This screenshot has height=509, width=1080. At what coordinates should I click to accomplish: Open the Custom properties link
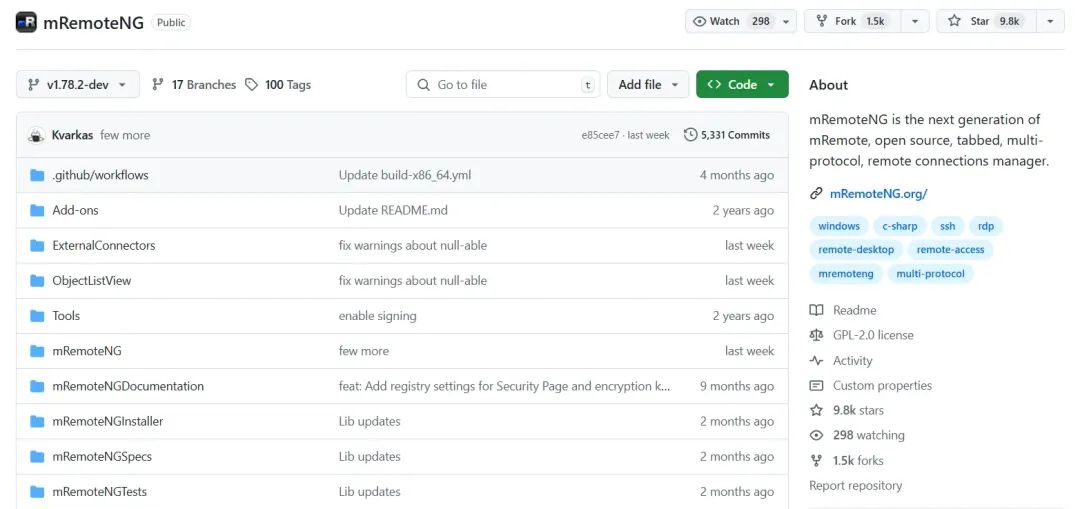point(882,386)
